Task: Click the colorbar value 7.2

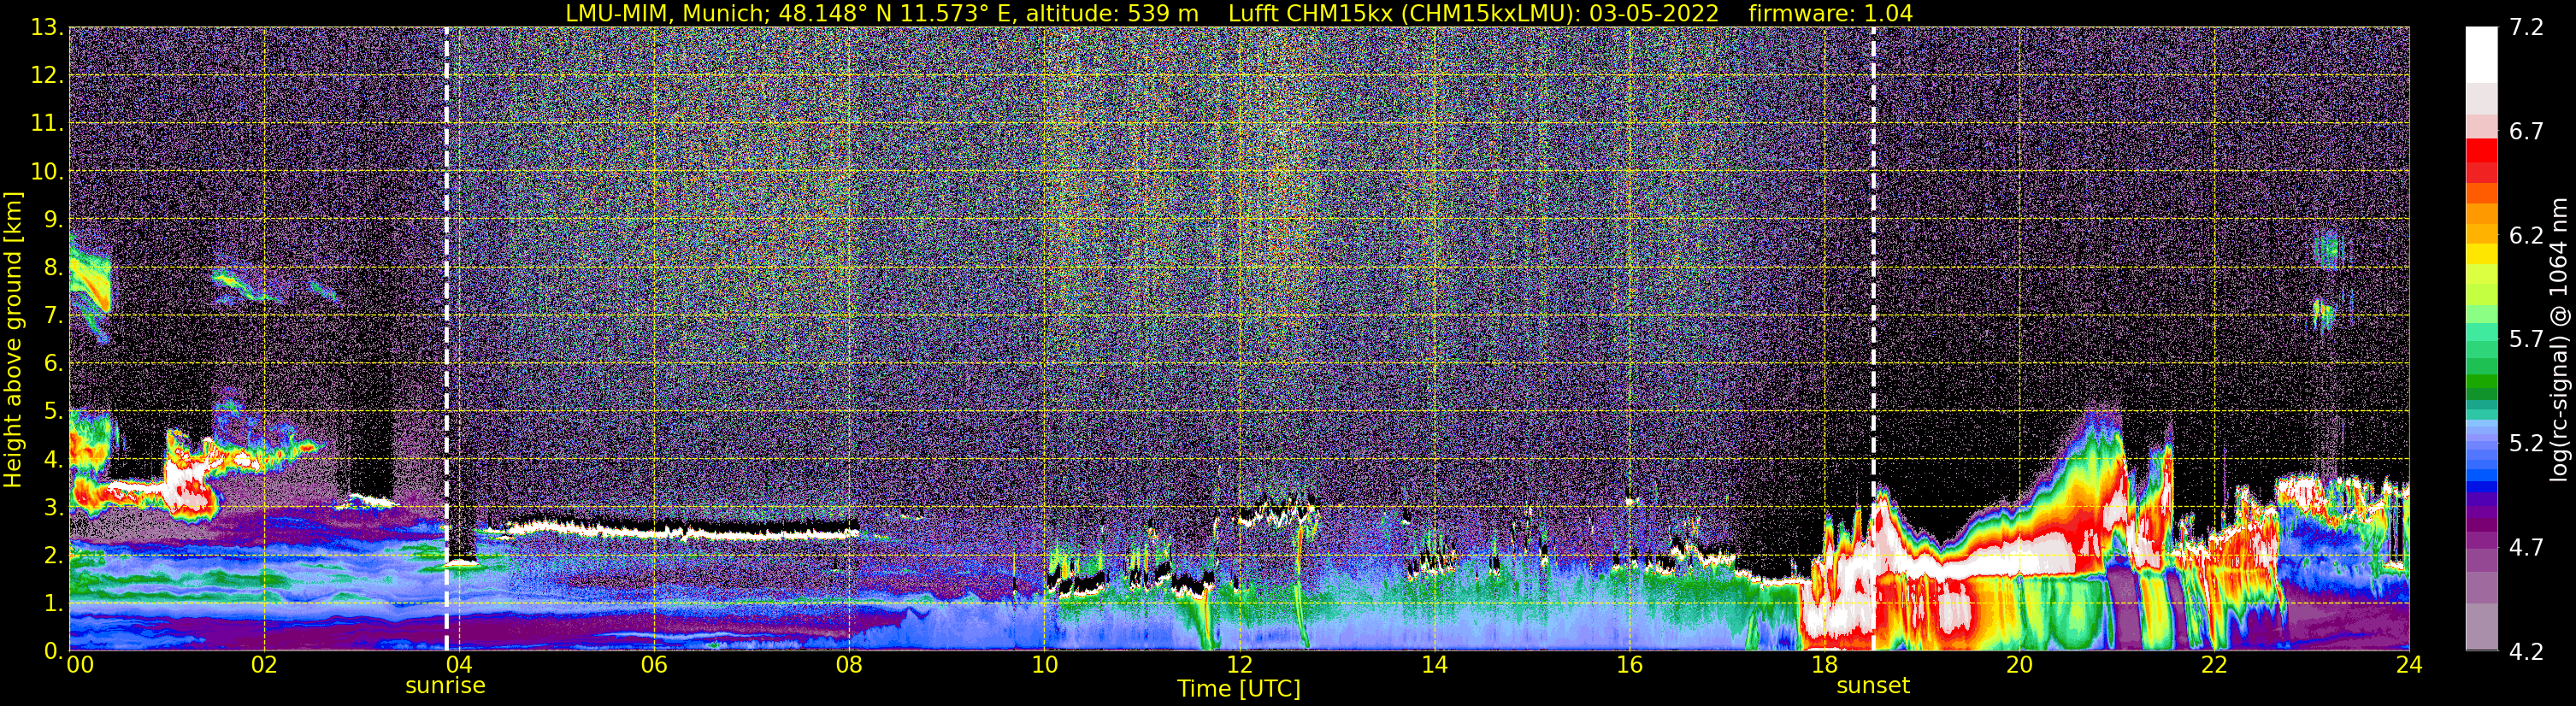Action: click(x=2526, y=28)
